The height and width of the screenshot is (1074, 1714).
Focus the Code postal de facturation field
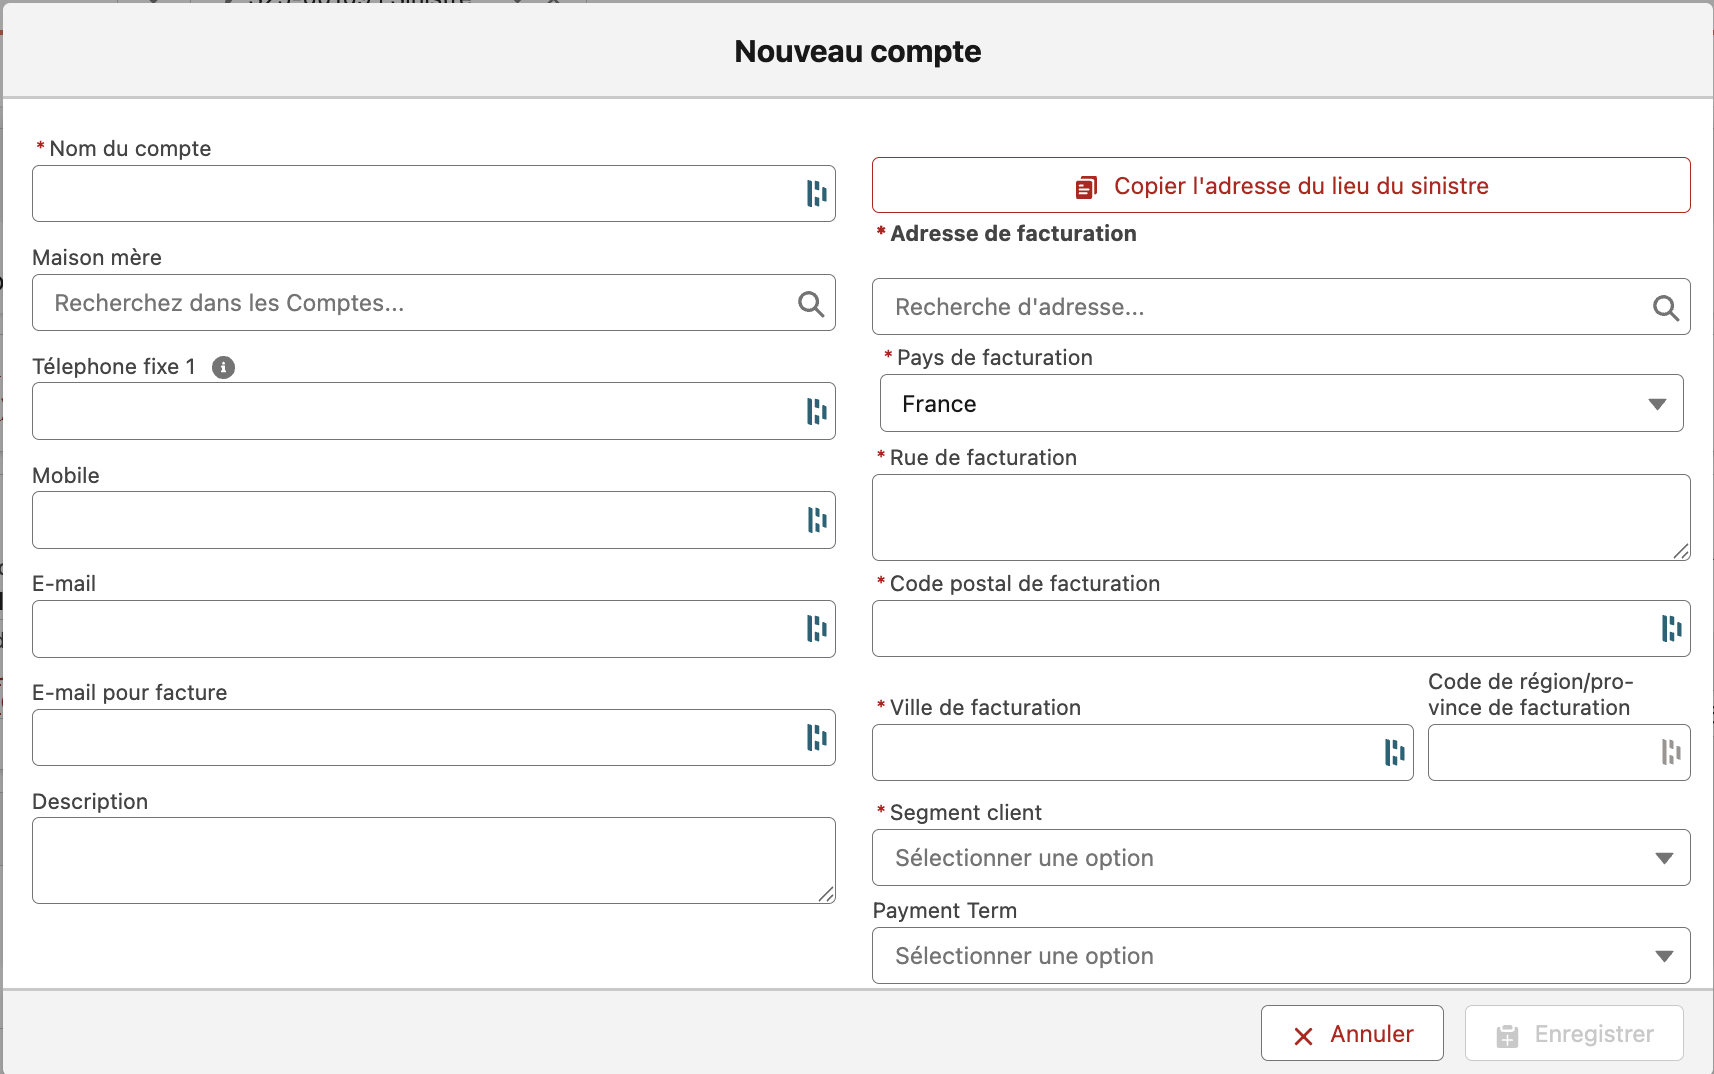tap(1281, 629)
